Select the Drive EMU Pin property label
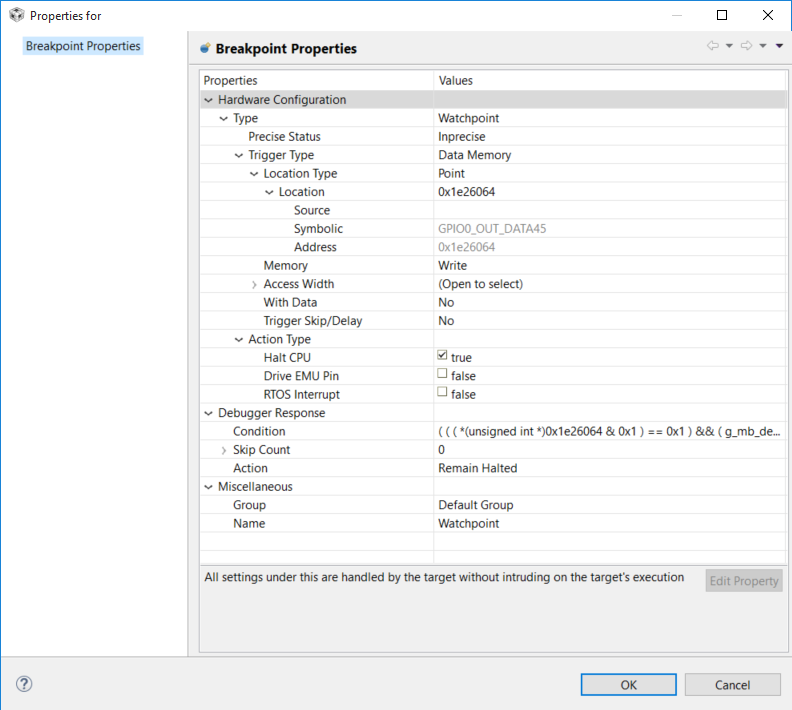Image resolution: width=792 pixels, height=710 pixels. click(301, 376)
